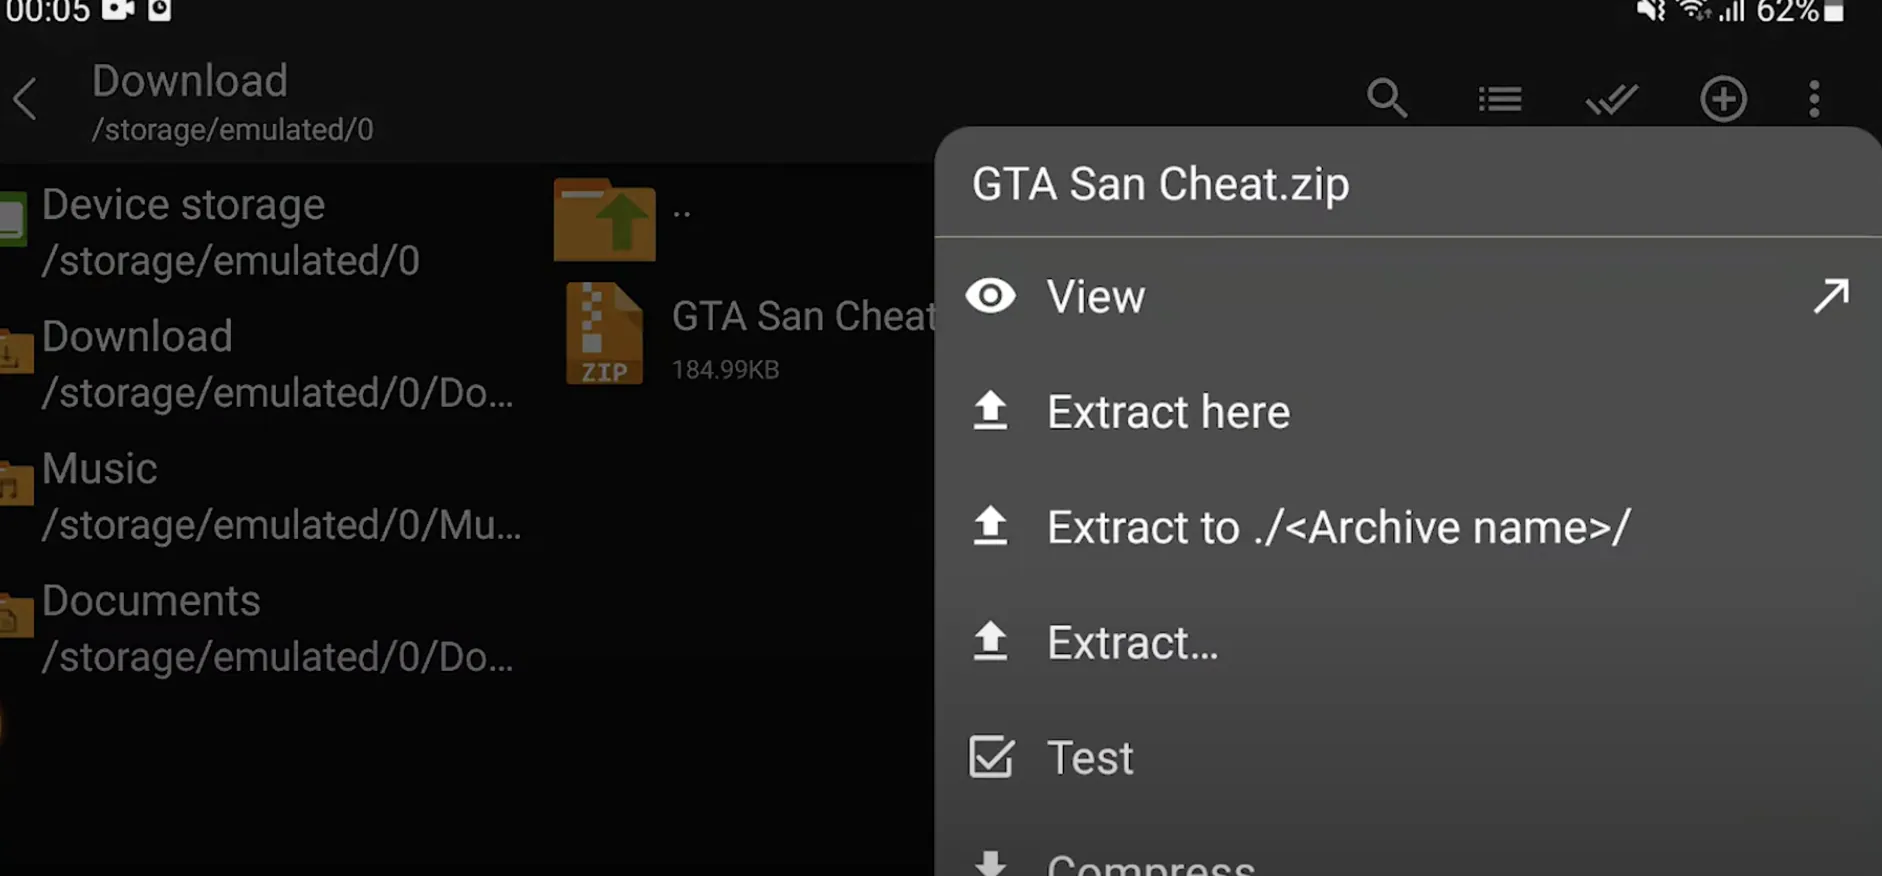Viewport: 1882px width, 876px height.
Task: Tap the Wi-Fi status icon
Action: [1694, 10]
